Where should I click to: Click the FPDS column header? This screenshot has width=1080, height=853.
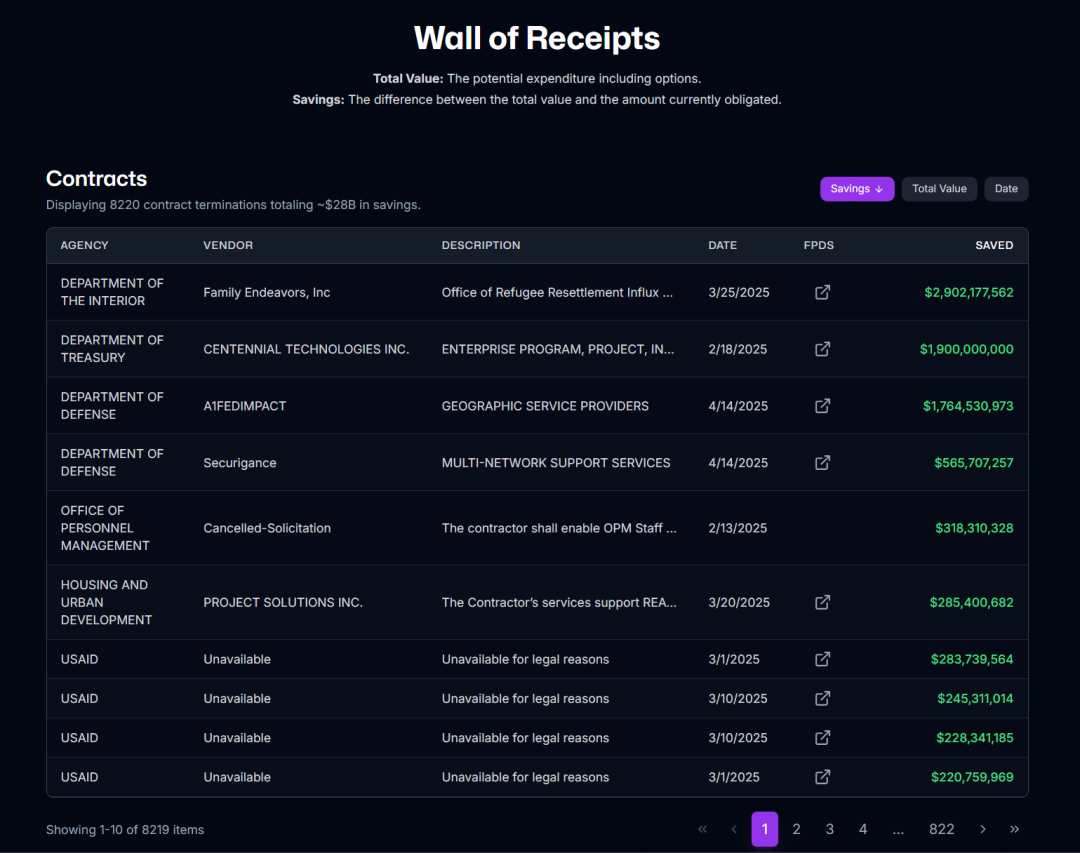pos(818,245)
